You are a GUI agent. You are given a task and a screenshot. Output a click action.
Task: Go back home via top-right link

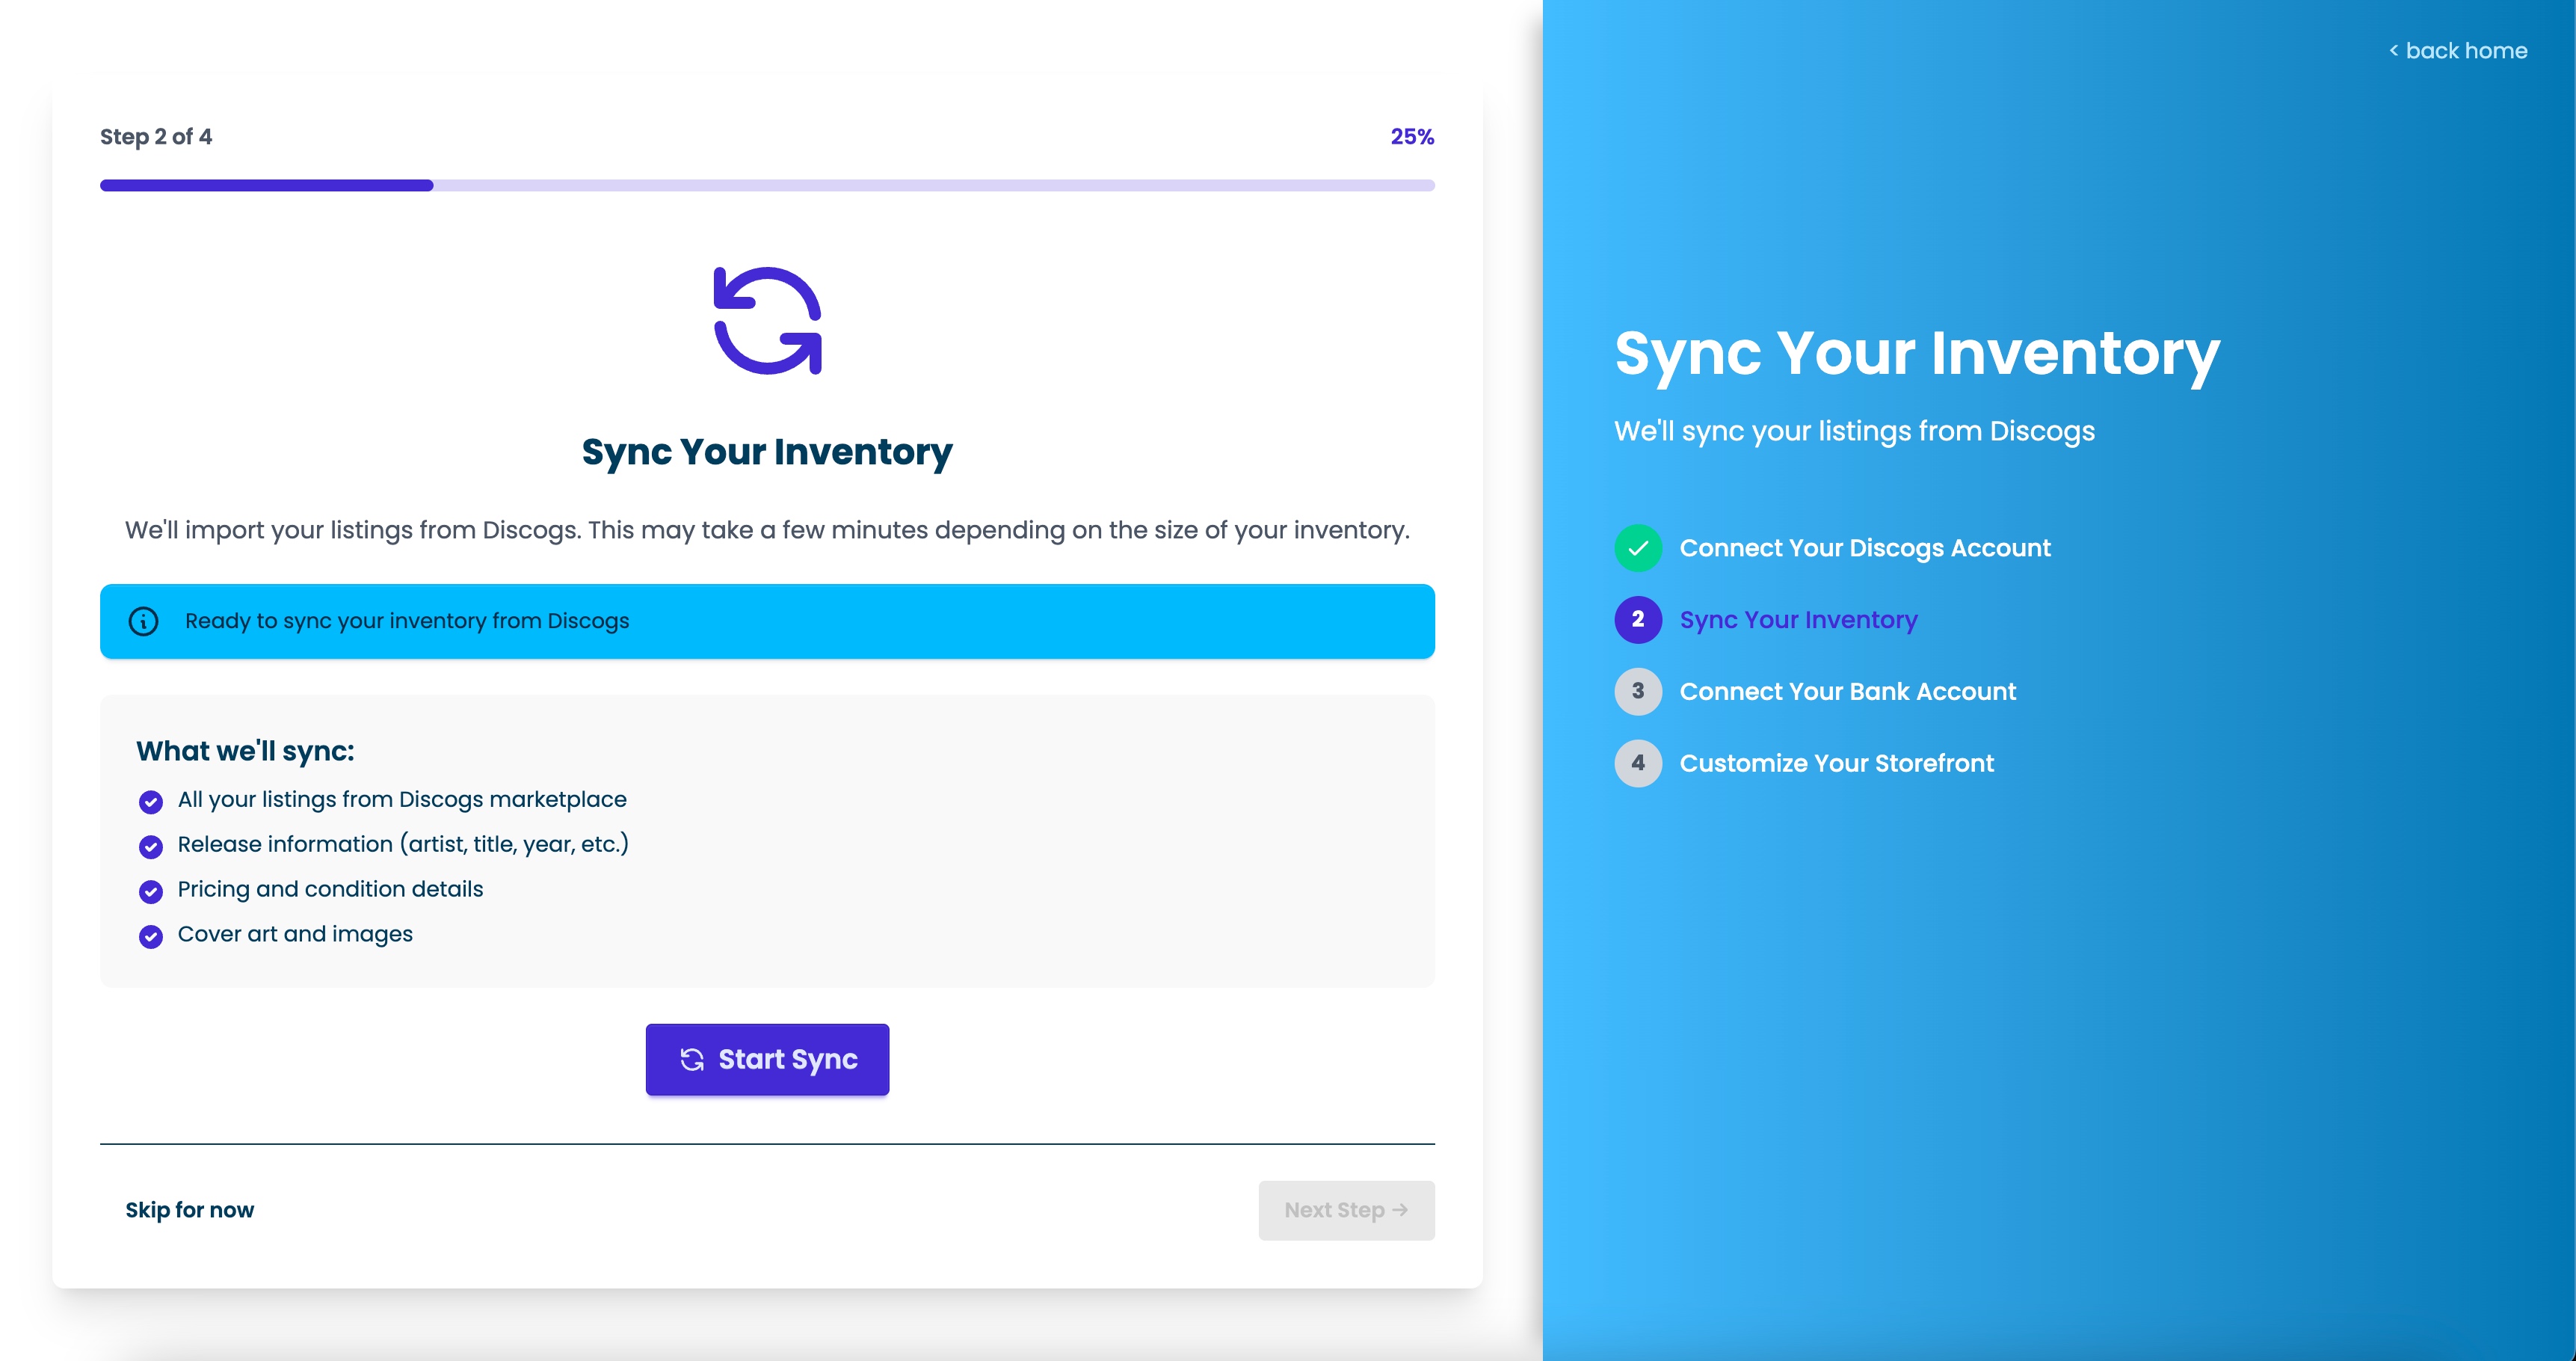click(2458, 51)
